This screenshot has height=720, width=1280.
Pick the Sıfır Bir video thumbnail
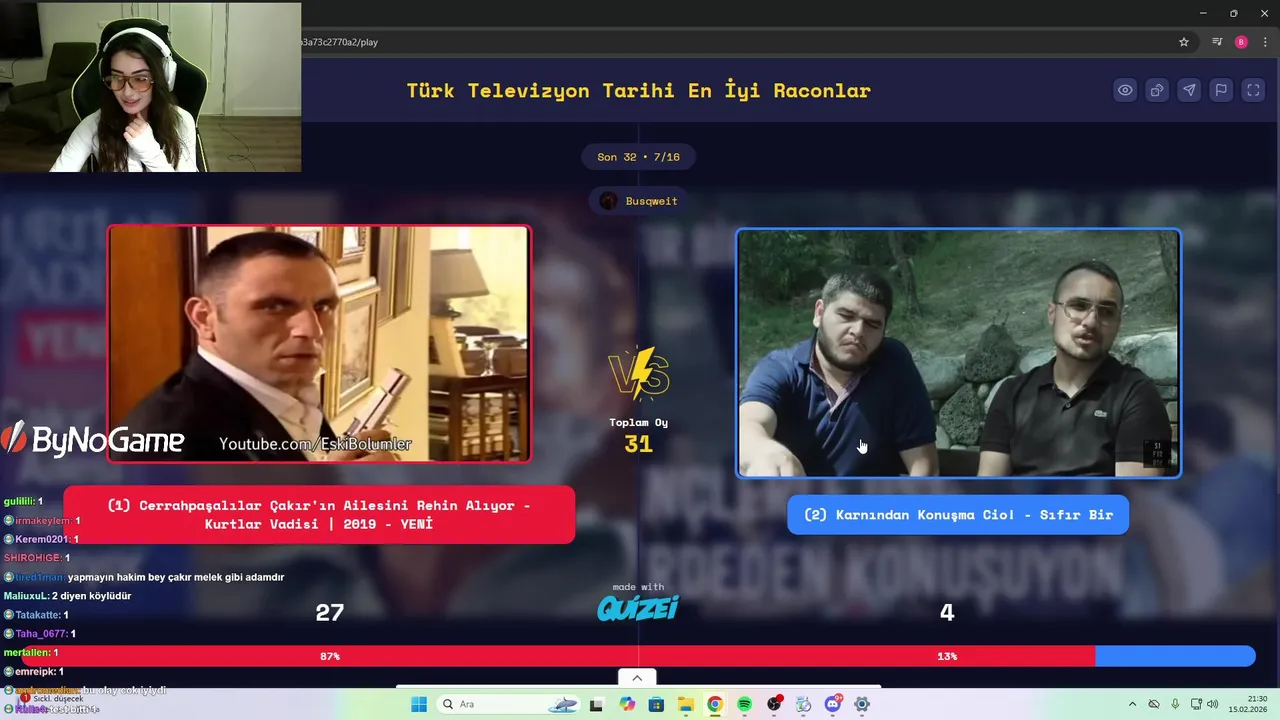click(958, 353)
